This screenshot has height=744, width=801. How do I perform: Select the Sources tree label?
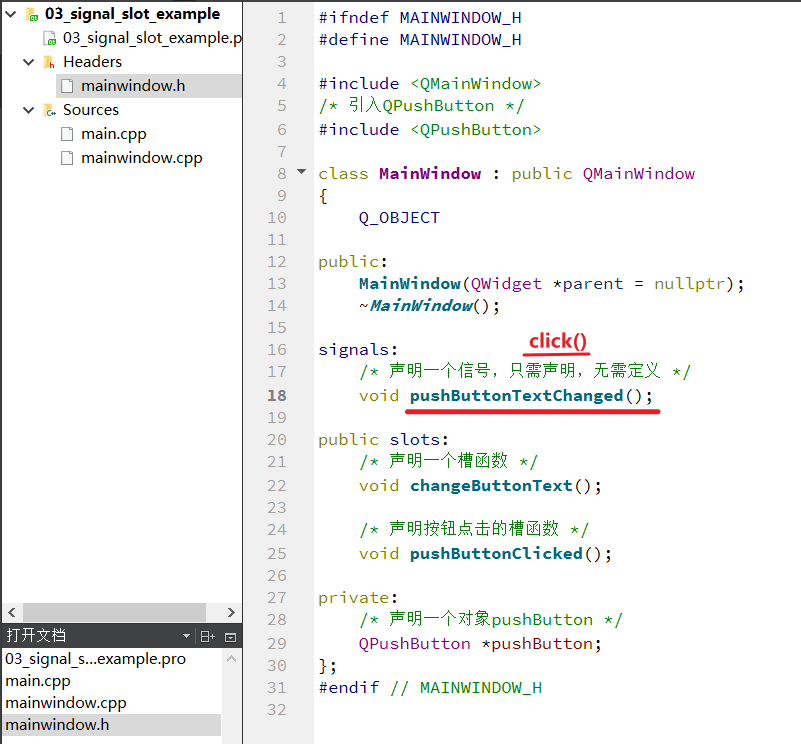point(90,110)
